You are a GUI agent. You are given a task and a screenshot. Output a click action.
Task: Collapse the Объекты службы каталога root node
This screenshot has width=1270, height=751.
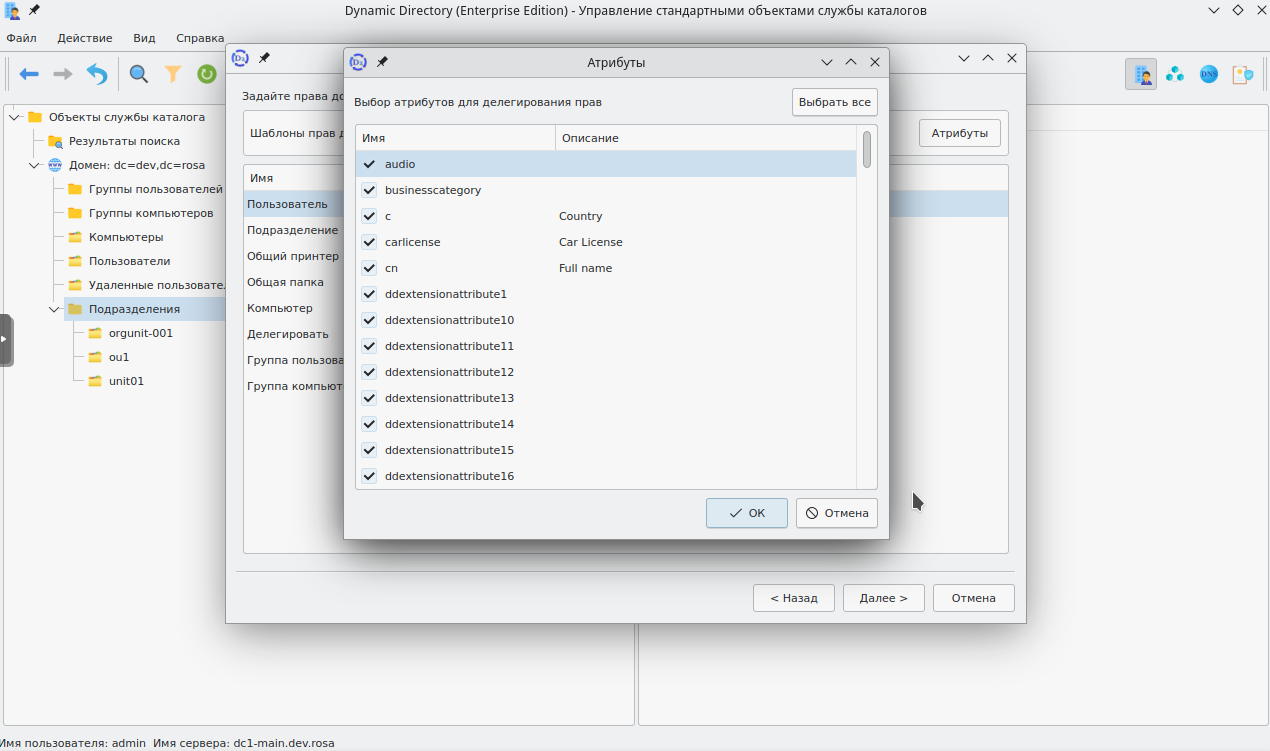[14, 117]
